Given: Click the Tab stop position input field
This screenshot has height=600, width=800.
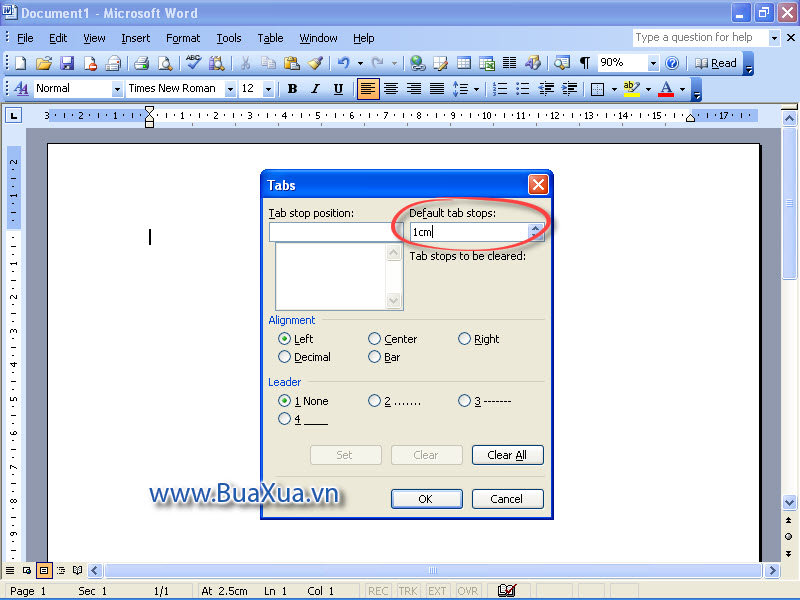Looking at the screenshot, I should [336, 232].
